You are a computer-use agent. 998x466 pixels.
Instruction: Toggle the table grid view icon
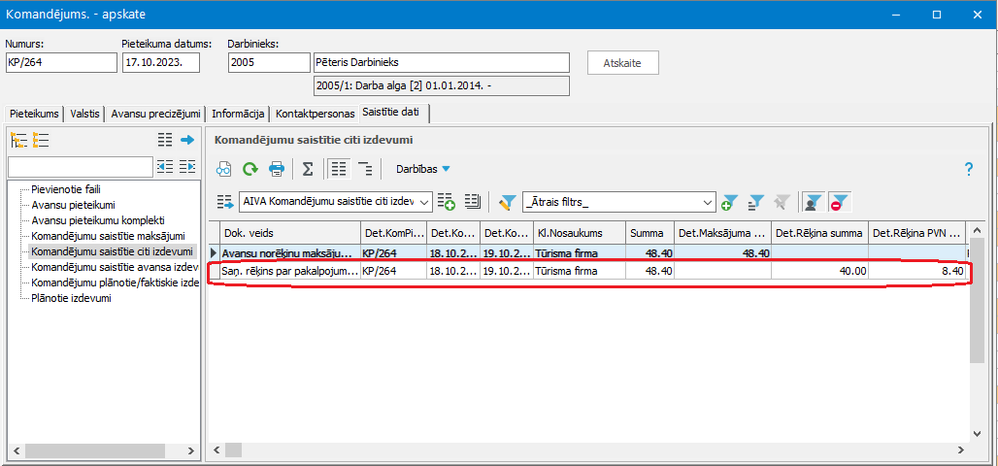[x=340, y=169]
